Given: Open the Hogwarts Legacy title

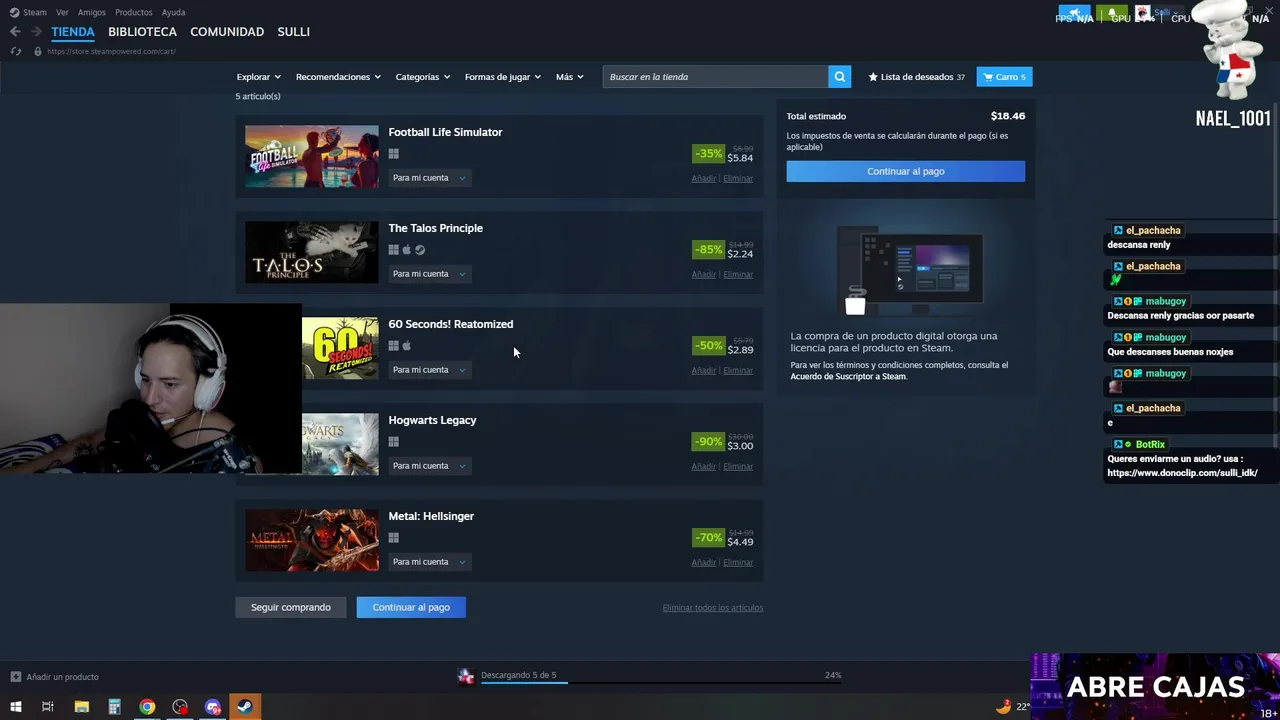Looking at the screenshot, I should click(x=432, y=420).
